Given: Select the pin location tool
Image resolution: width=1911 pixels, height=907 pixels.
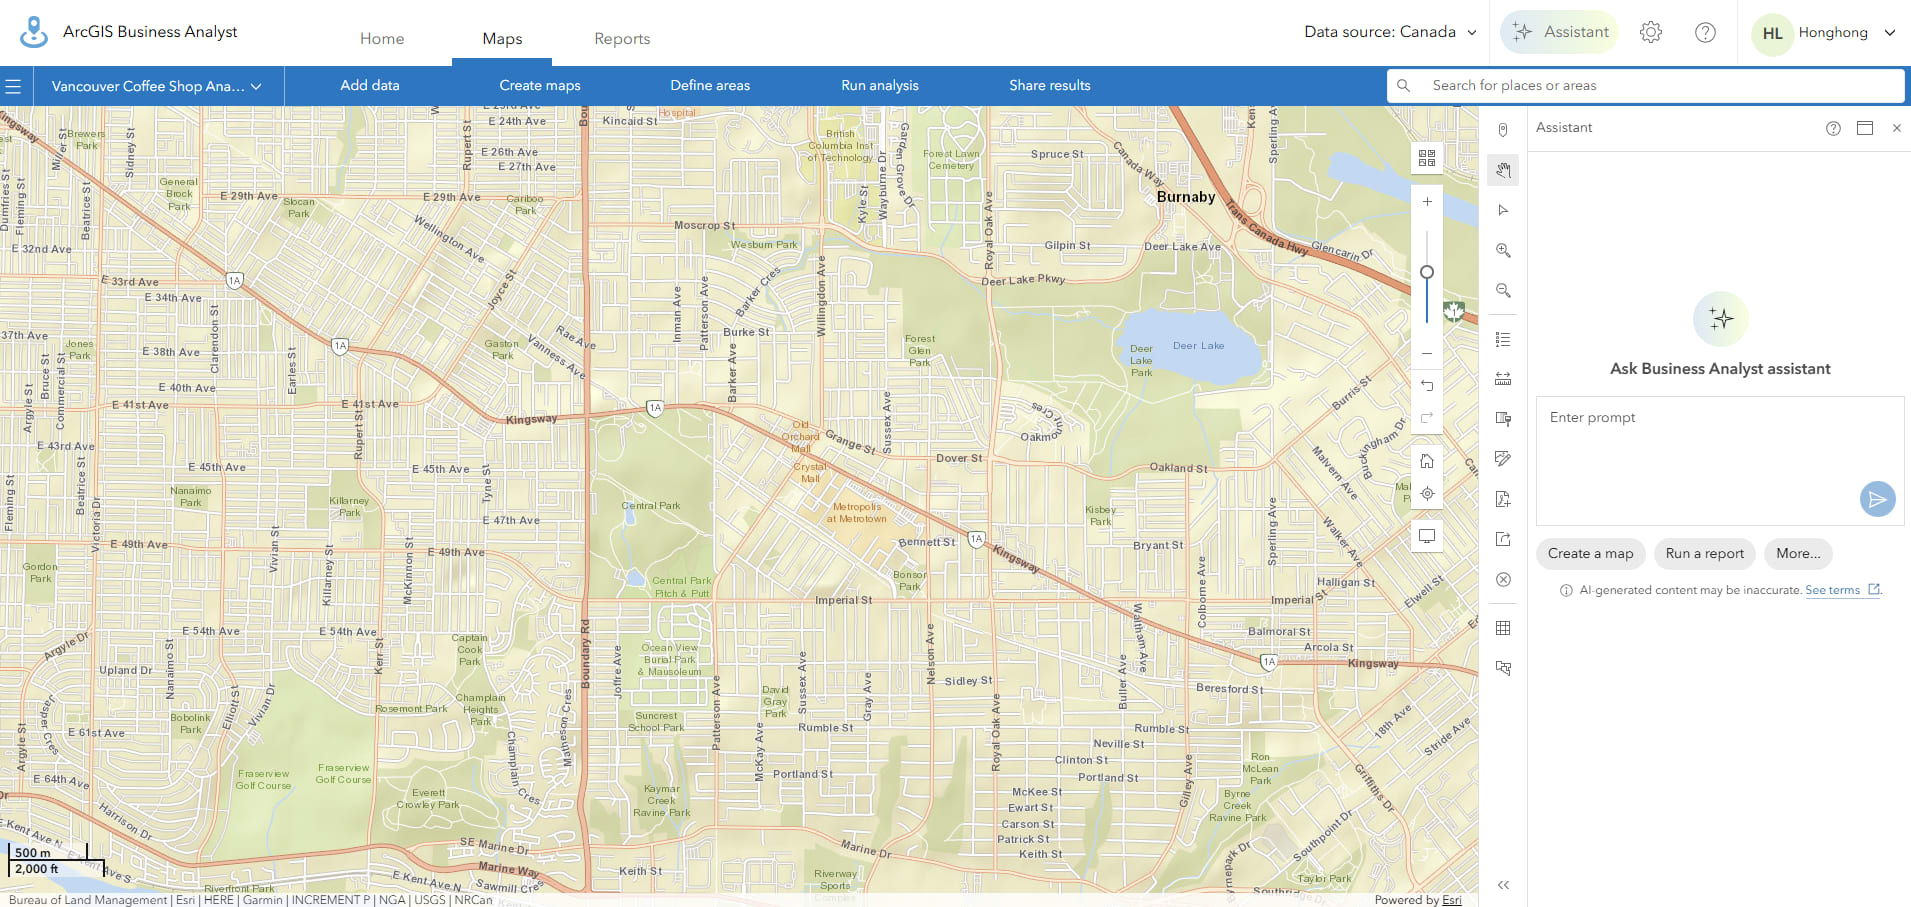Looking at the screenshot, I should (x=1503, y=130).
